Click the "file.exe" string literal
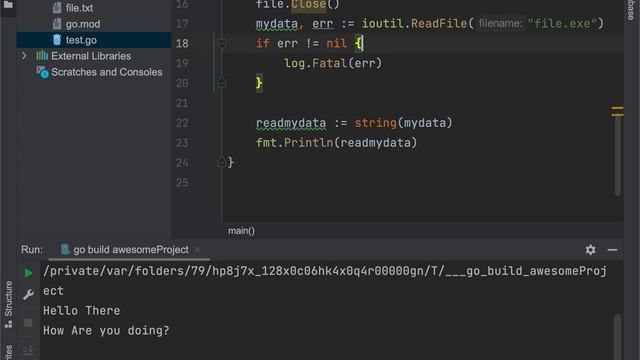640x360 pixels. (562, 24)
